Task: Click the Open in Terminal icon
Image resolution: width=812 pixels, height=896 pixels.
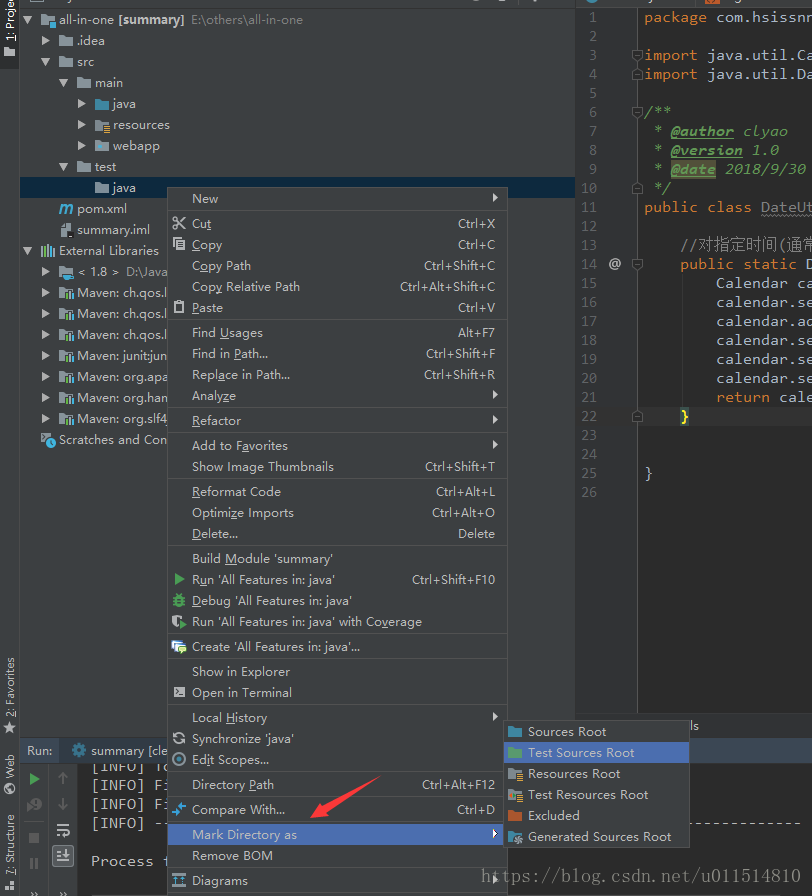Action: 179,693
